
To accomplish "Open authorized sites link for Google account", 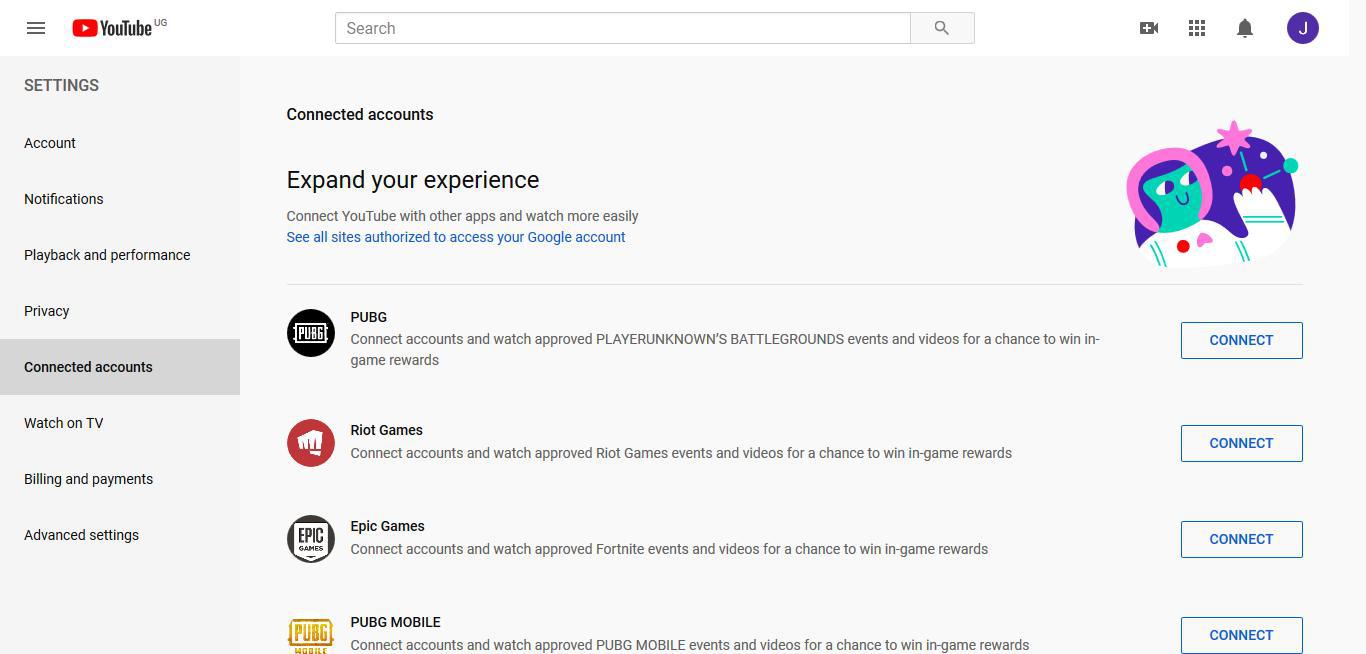I will pos(456,237).
